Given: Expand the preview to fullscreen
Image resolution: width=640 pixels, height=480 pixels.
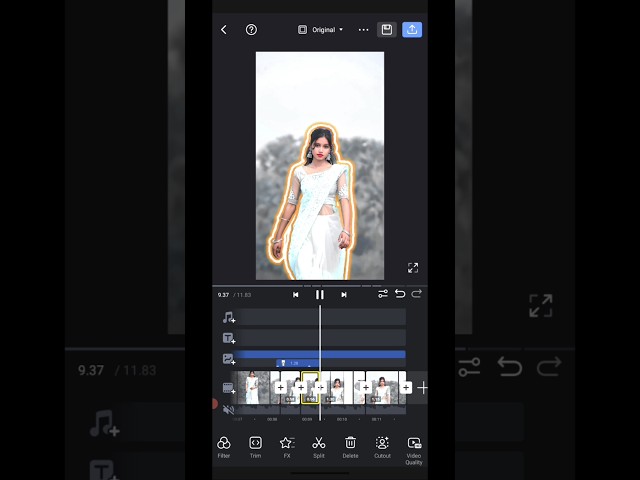Looking at the screenshot, I should [x=413, y=268].
